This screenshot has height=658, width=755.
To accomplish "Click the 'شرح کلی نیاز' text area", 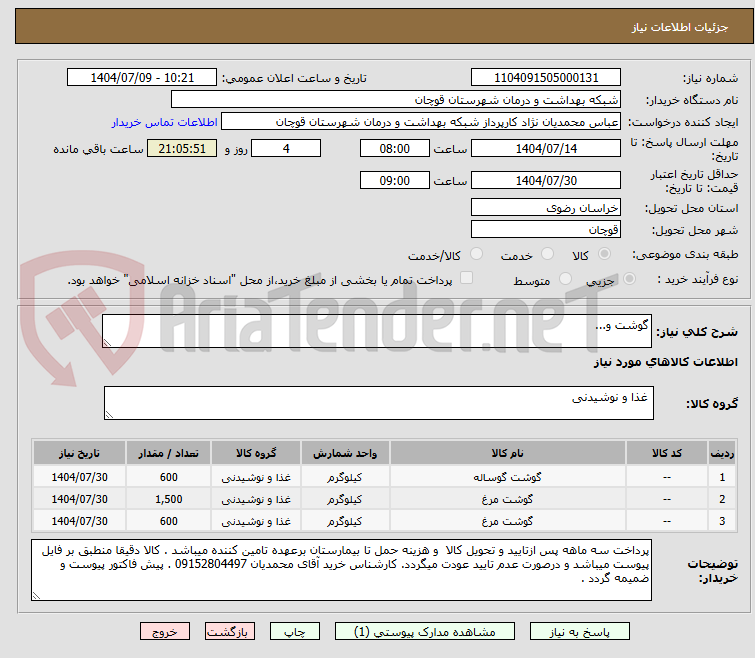I will click(377, 332).
